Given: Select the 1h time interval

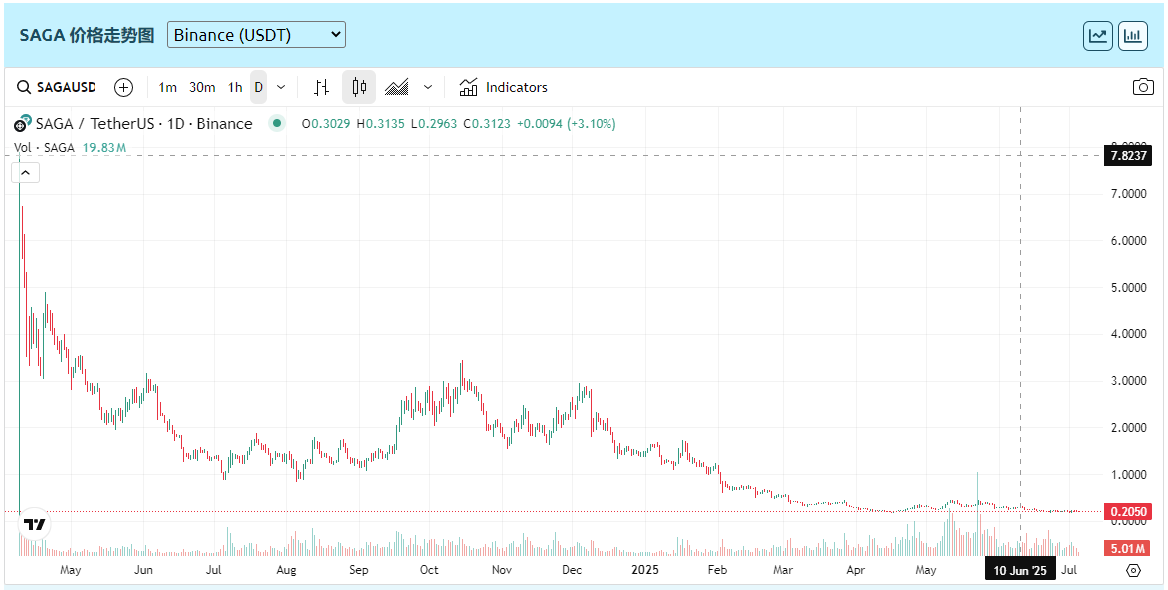Looking at the screenshot, I should click(x=235, y=87).
